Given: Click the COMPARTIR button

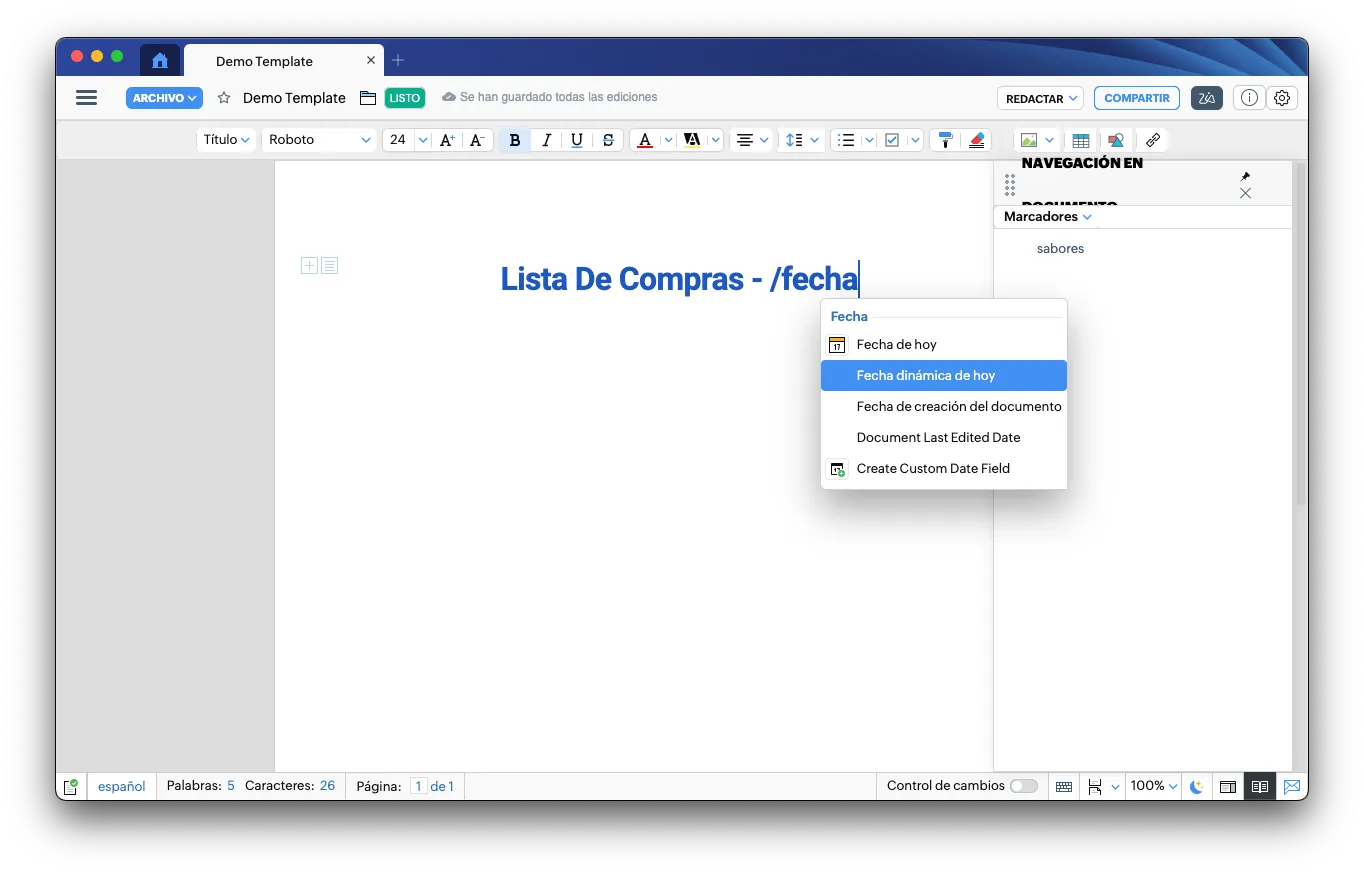Looking at the screenshot, I should pyautogui.click(x=1136, y=98).
